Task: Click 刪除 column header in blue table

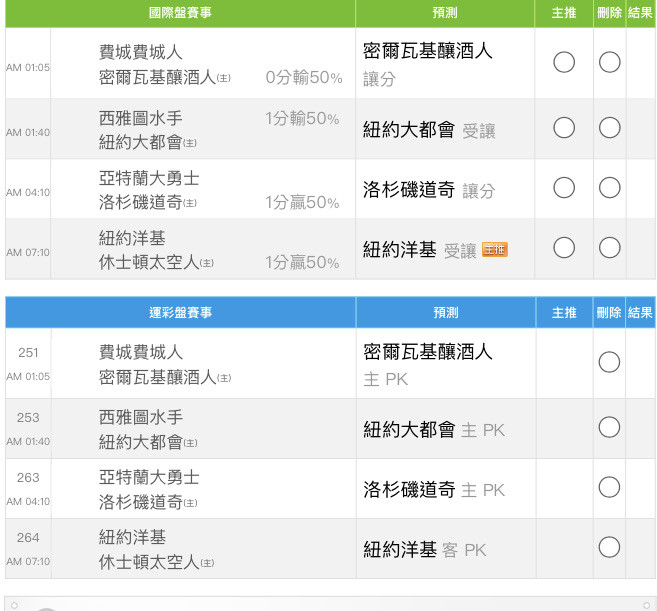Action: (609, 313)
